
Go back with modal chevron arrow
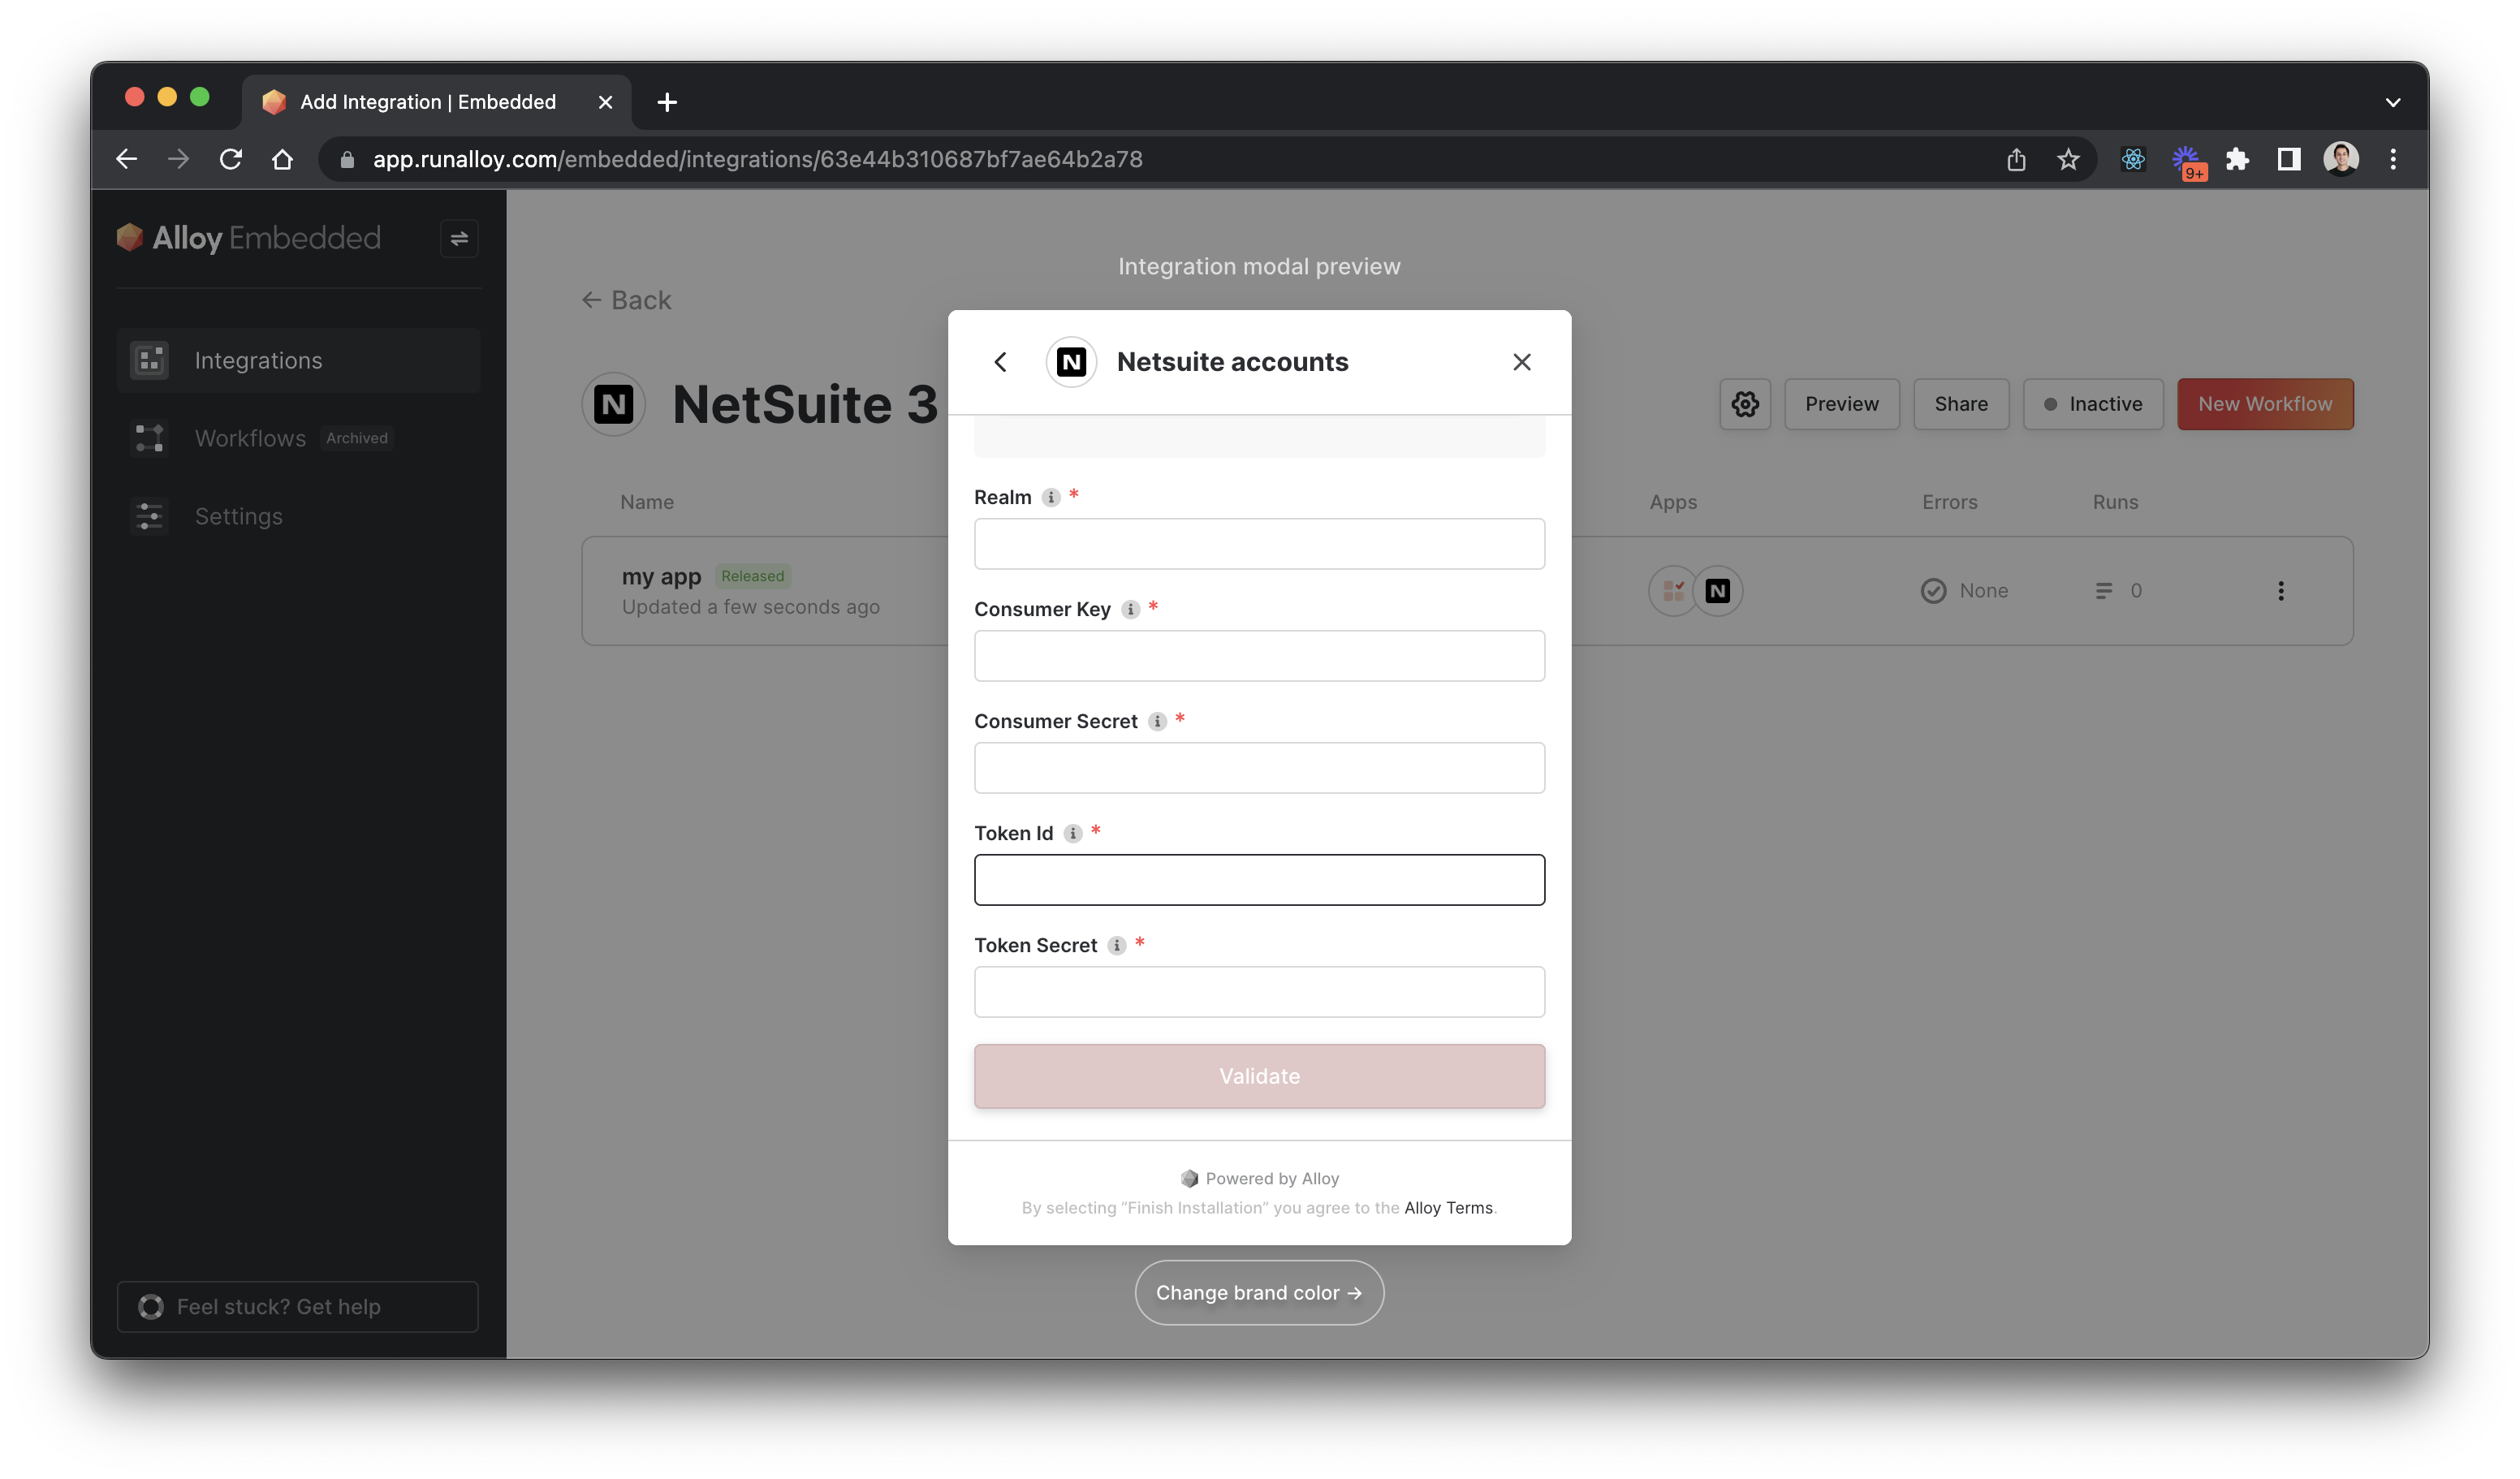1000,362
